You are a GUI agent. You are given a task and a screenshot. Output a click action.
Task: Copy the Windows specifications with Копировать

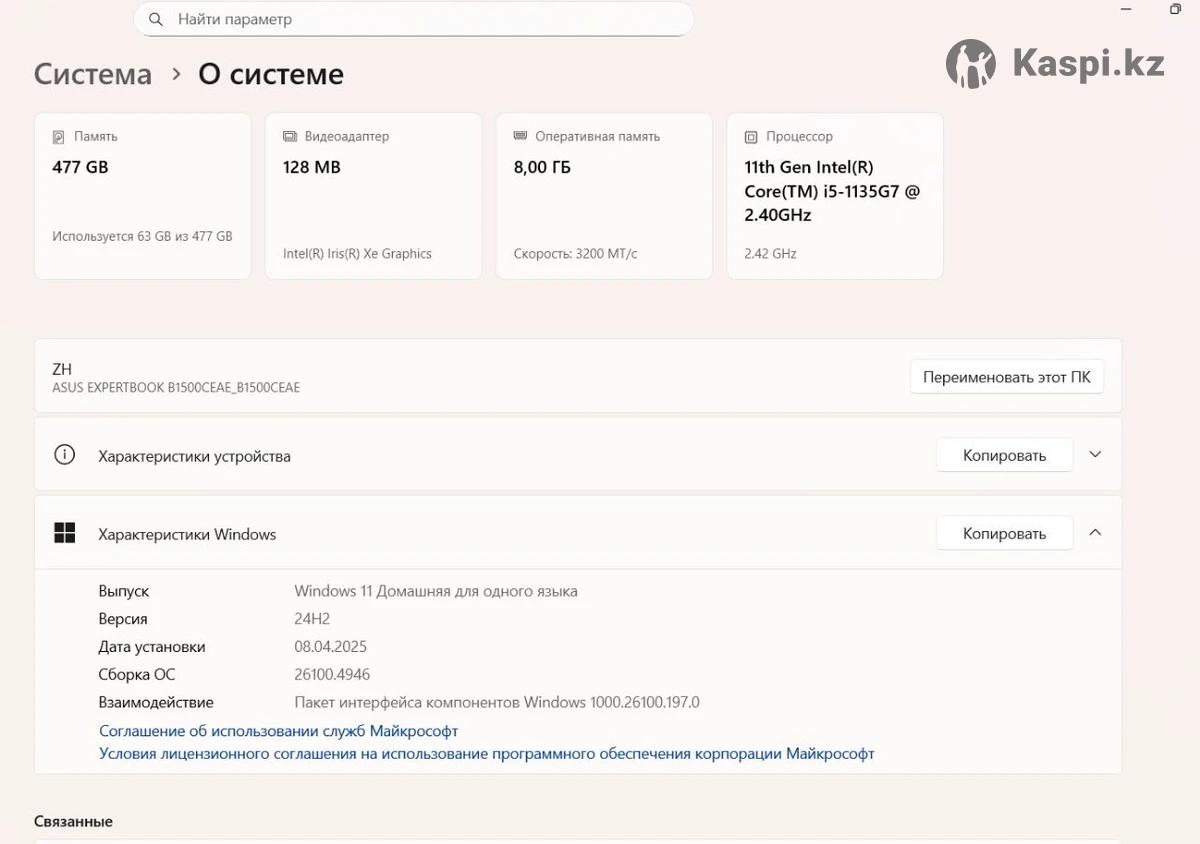click(1004, 533)
